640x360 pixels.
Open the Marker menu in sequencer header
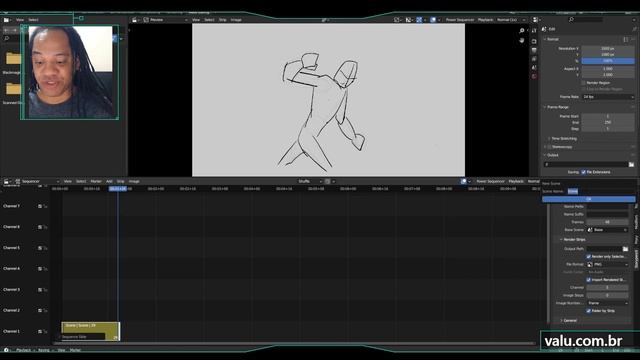pyautogui.click(x=96, y=181)
